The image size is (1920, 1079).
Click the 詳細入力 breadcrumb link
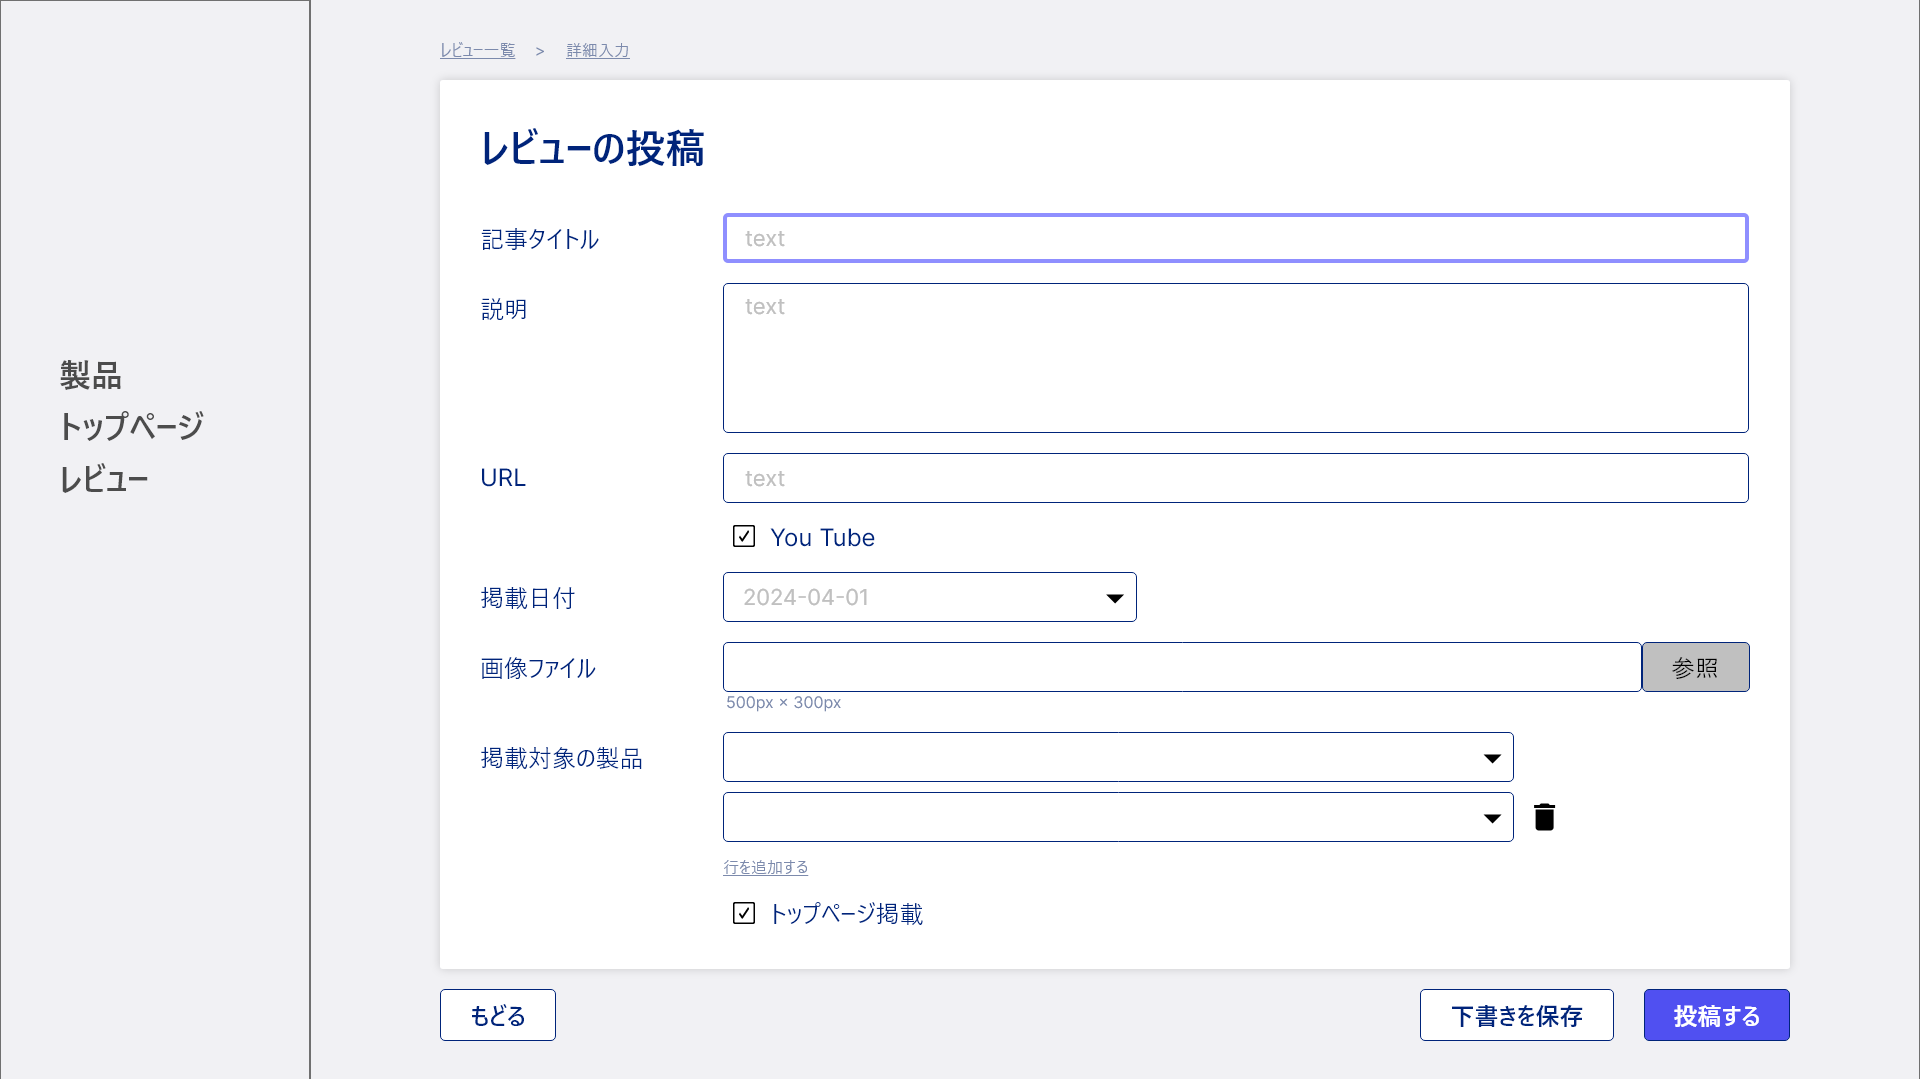(x=598, y=50)
